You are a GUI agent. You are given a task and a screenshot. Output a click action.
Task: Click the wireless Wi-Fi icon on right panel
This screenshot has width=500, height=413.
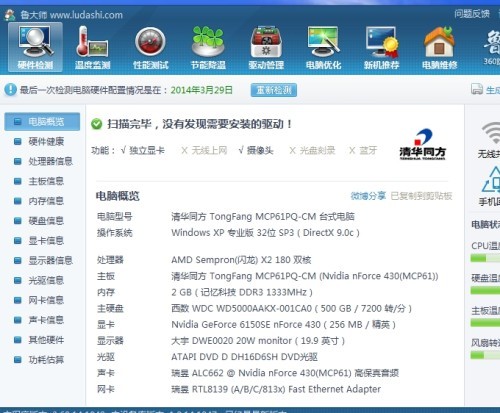coord(492,133)
